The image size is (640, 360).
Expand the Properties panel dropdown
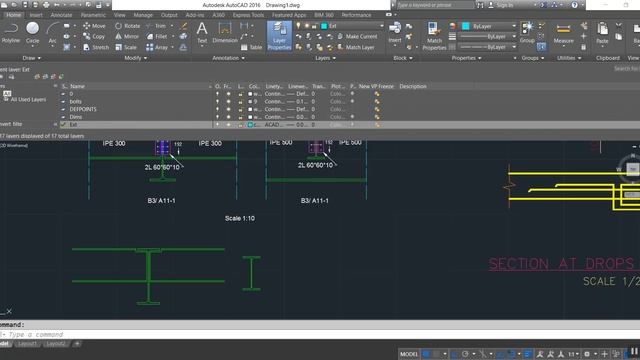(466, 58)
